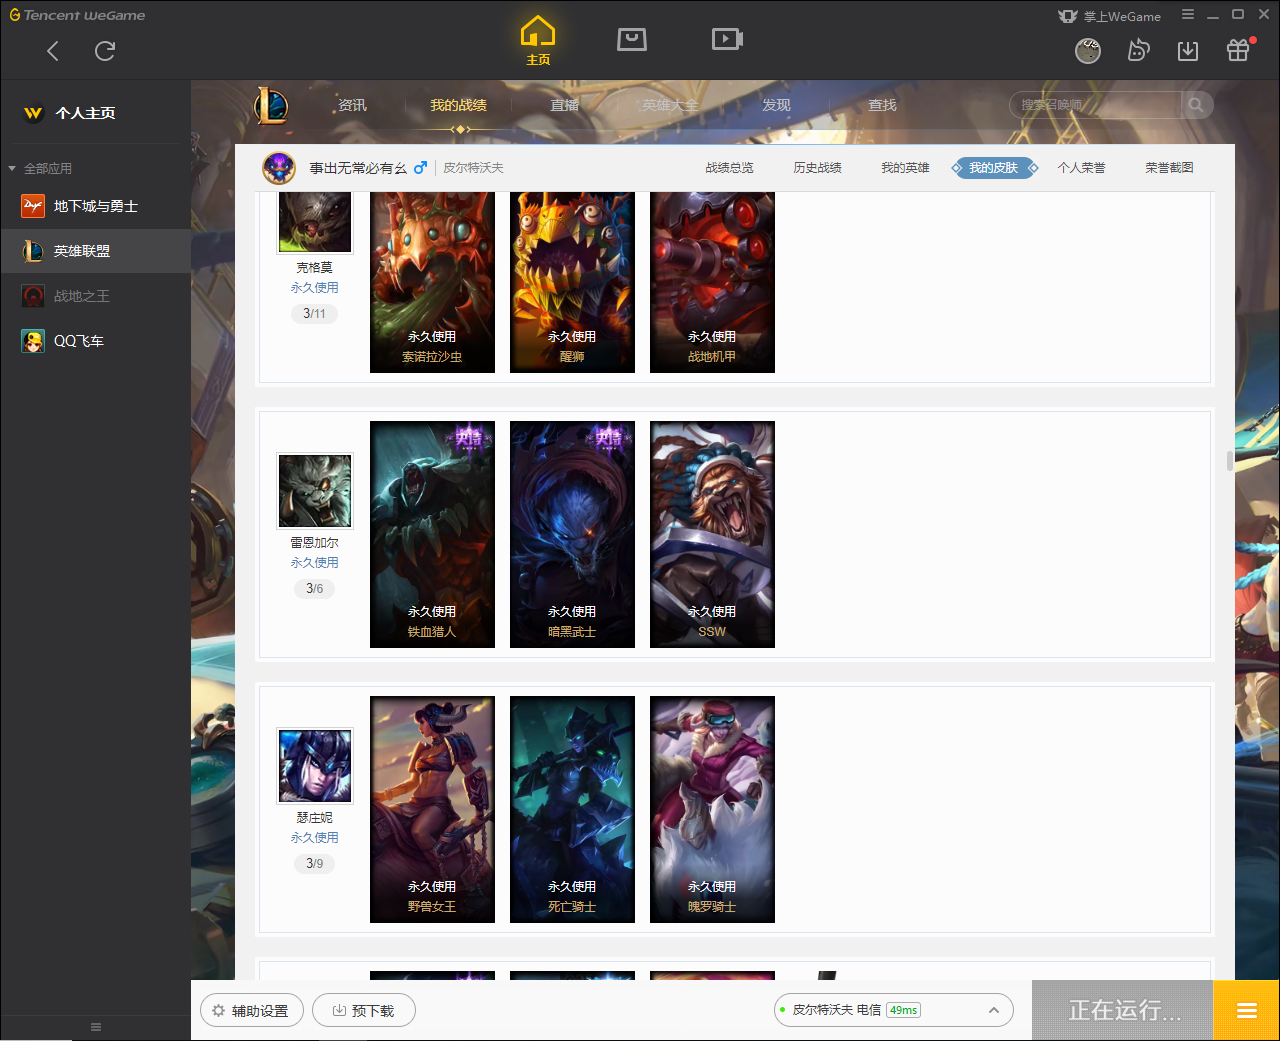Click summoner name 事出无常必有幺
This screenshot has width=1280, height=1041.
[357, 168]
